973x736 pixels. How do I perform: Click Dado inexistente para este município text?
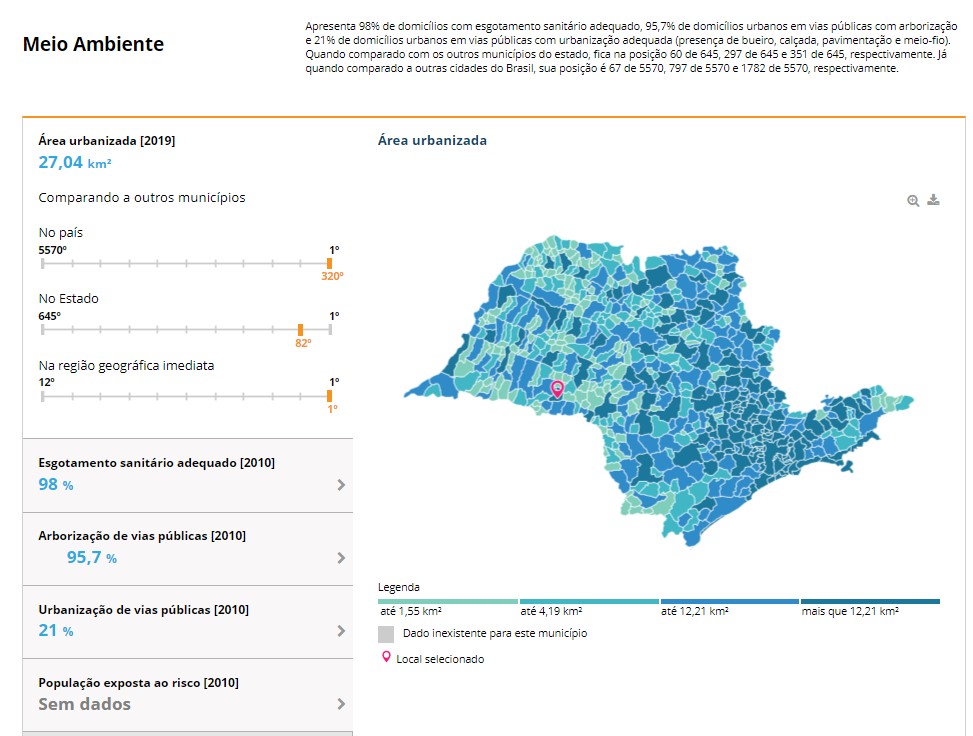point(495,634)
